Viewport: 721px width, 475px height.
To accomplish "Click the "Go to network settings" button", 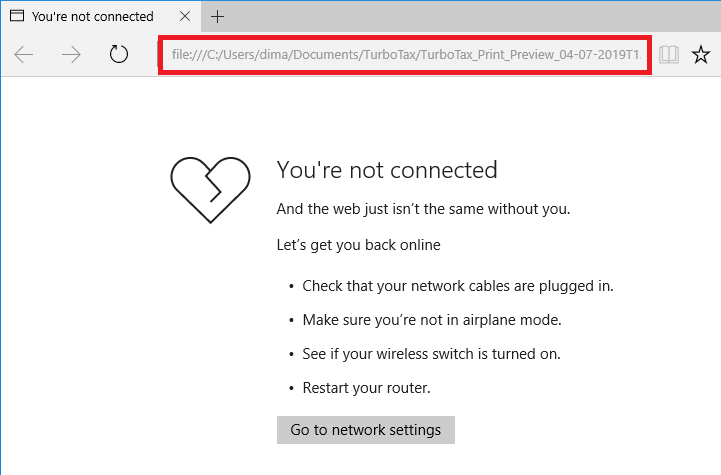I will click(366, 430).
